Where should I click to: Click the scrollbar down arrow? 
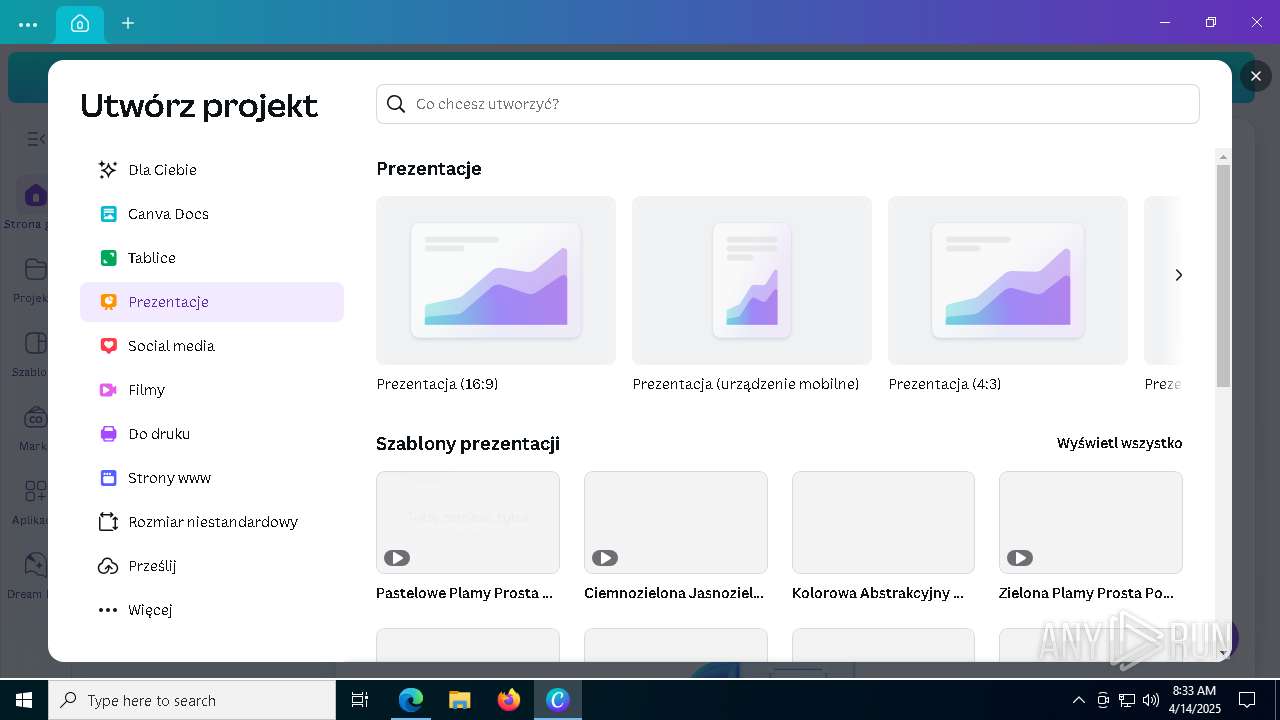pyautogui.click(x=1223, y=653)
